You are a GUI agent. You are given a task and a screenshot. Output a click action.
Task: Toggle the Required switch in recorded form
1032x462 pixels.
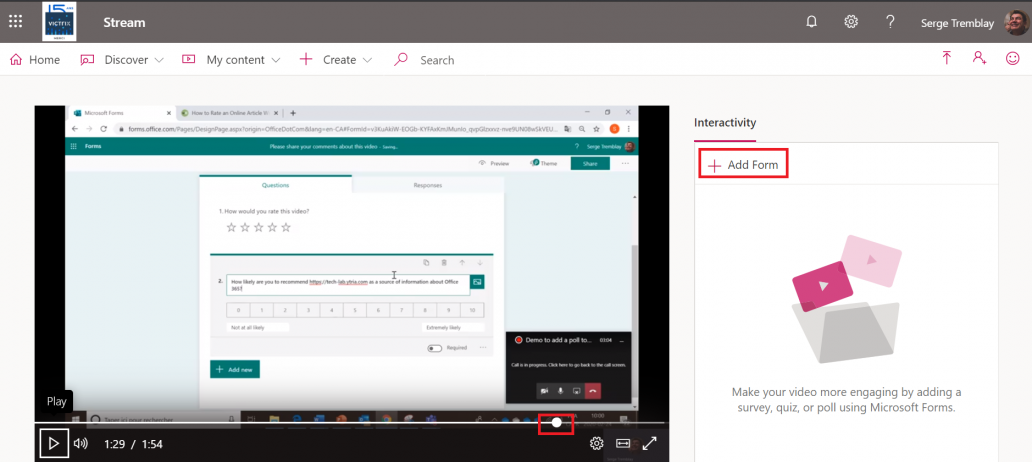tap(434, 348)
